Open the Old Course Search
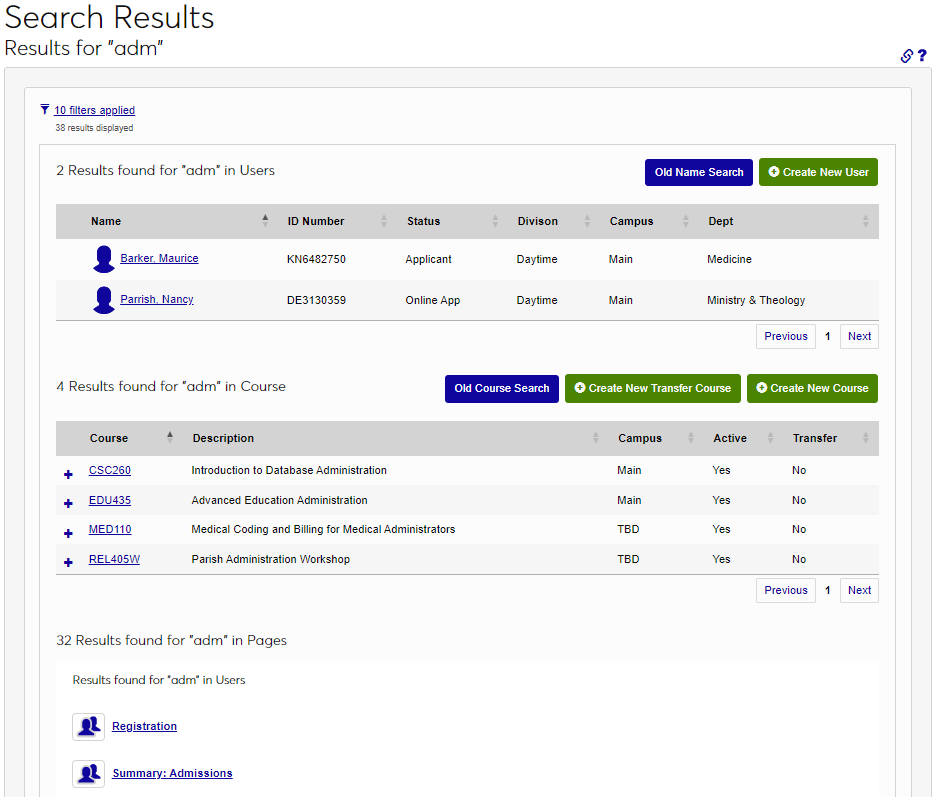936x797 pixels. tap(502, 388)
